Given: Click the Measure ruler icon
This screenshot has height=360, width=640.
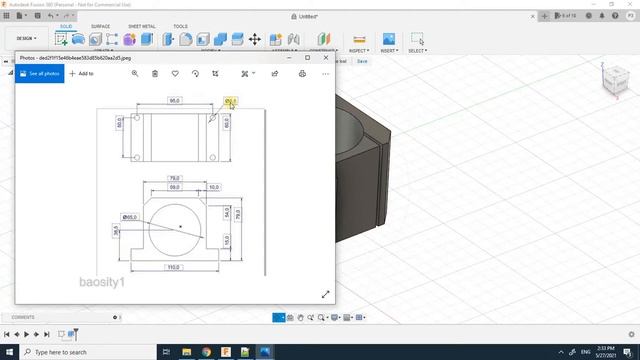Looking at the screenshot, I should [359, 39].
